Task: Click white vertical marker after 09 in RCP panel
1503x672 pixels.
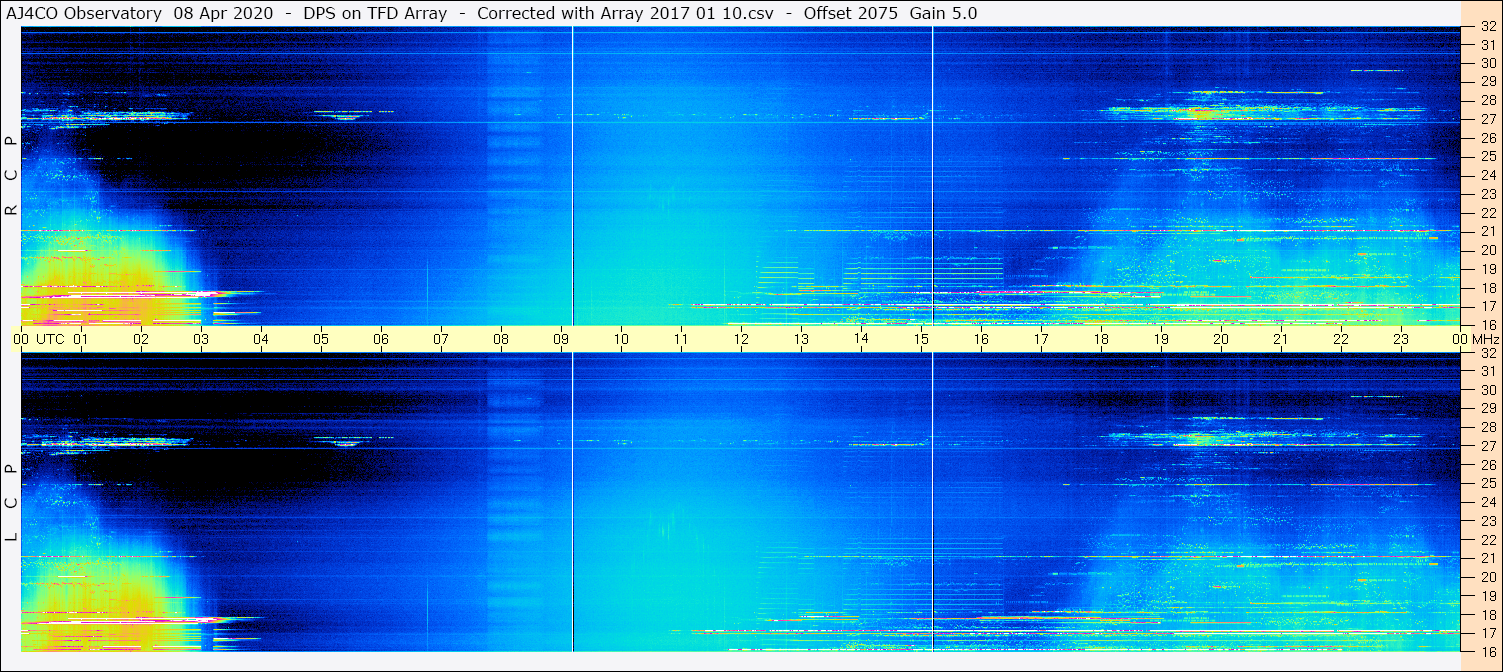Action: click(x=572, y=176)
